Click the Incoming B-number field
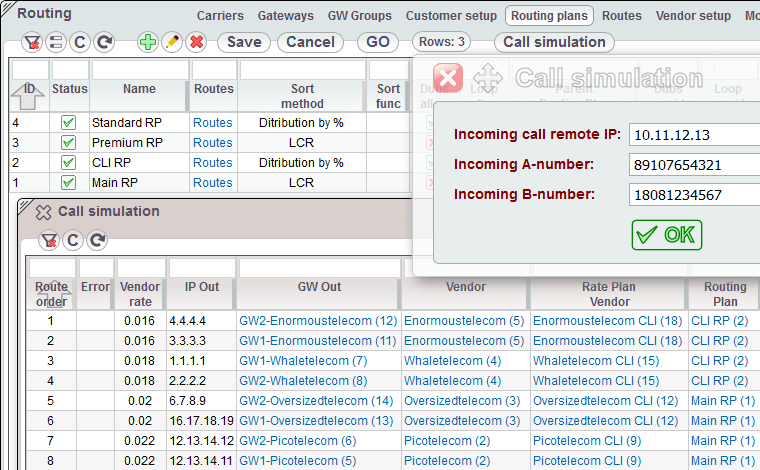Screen dimensions: 760x470 click(x=695, y=195)
